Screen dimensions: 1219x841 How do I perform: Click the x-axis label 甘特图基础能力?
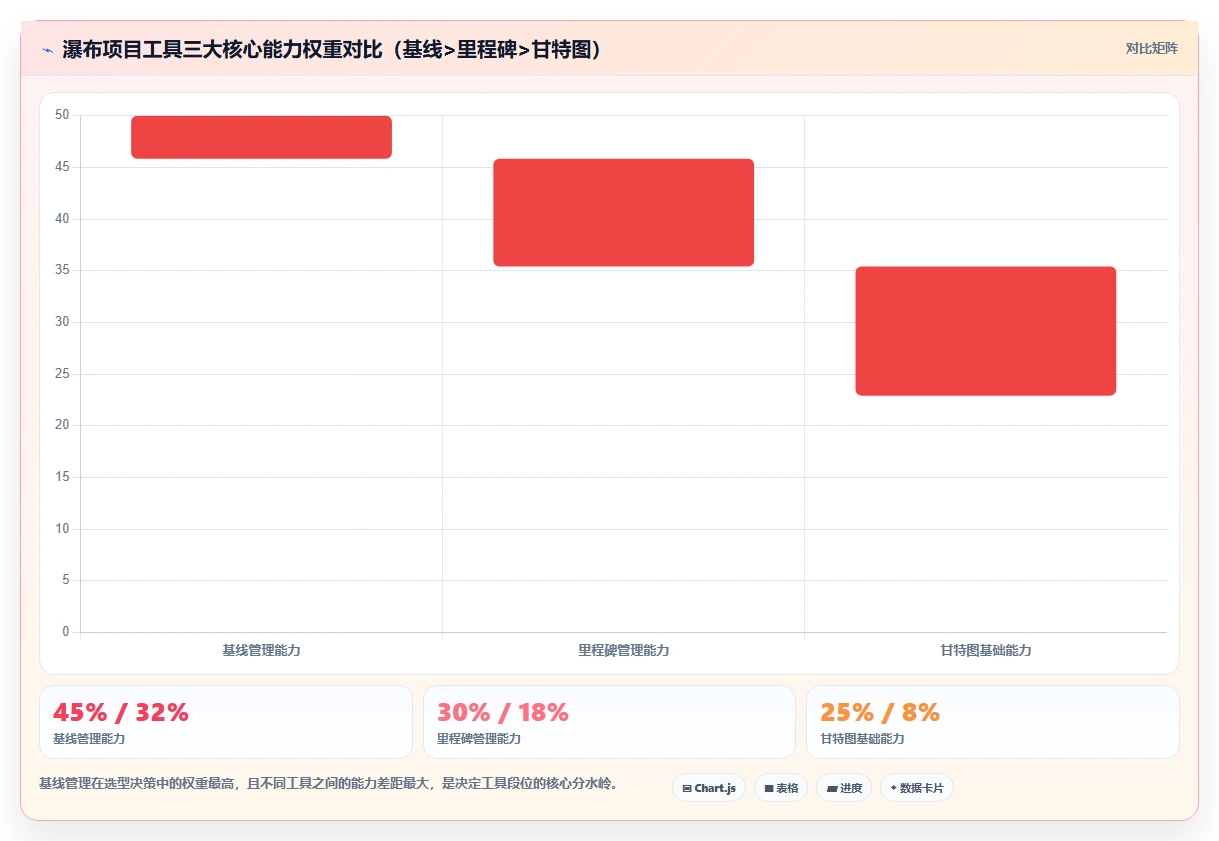pos(985,650)
